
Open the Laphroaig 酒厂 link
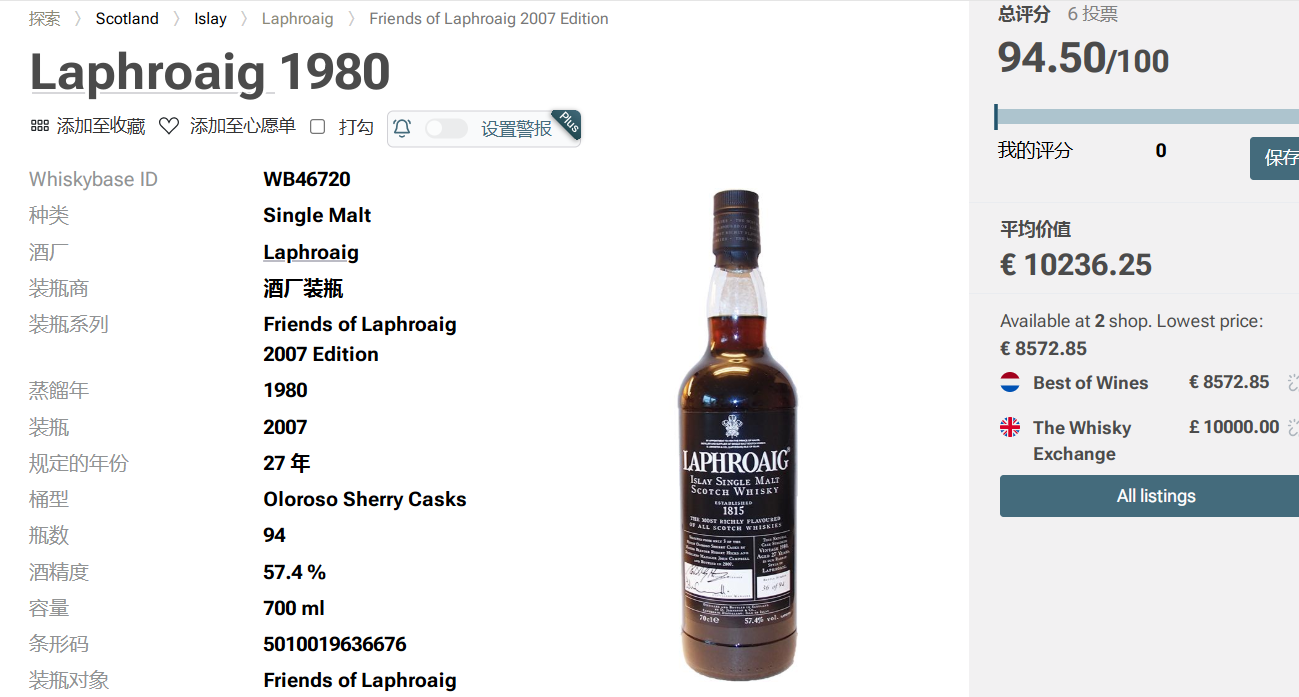pos(311,252)
